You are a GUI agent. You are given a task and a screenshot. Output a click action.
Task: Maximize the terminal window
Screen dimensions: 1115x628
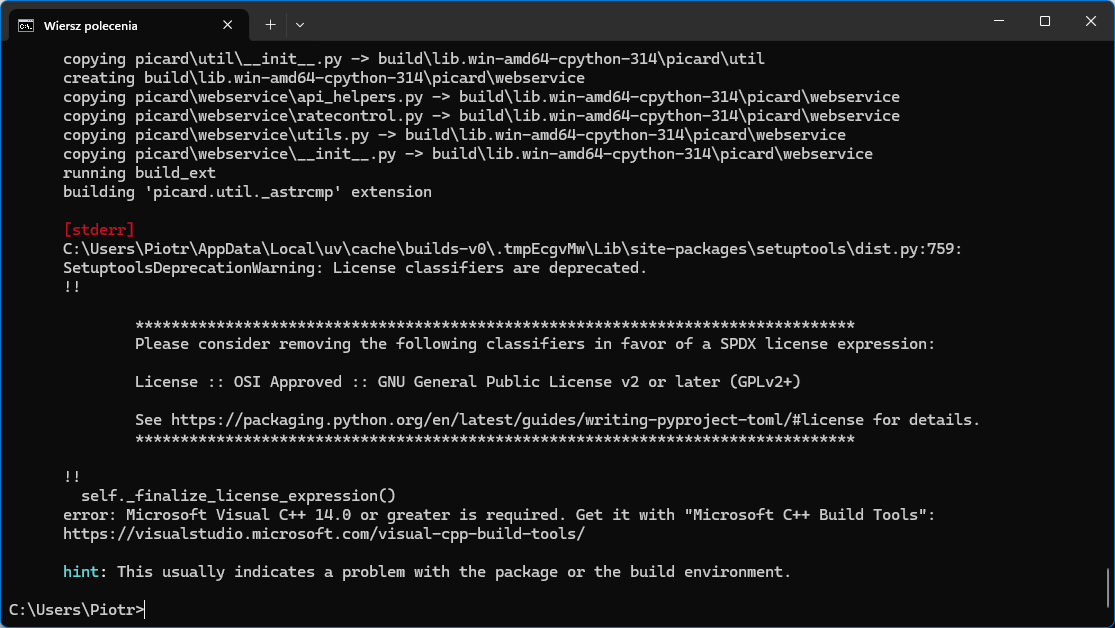(x=1044, y=21)
